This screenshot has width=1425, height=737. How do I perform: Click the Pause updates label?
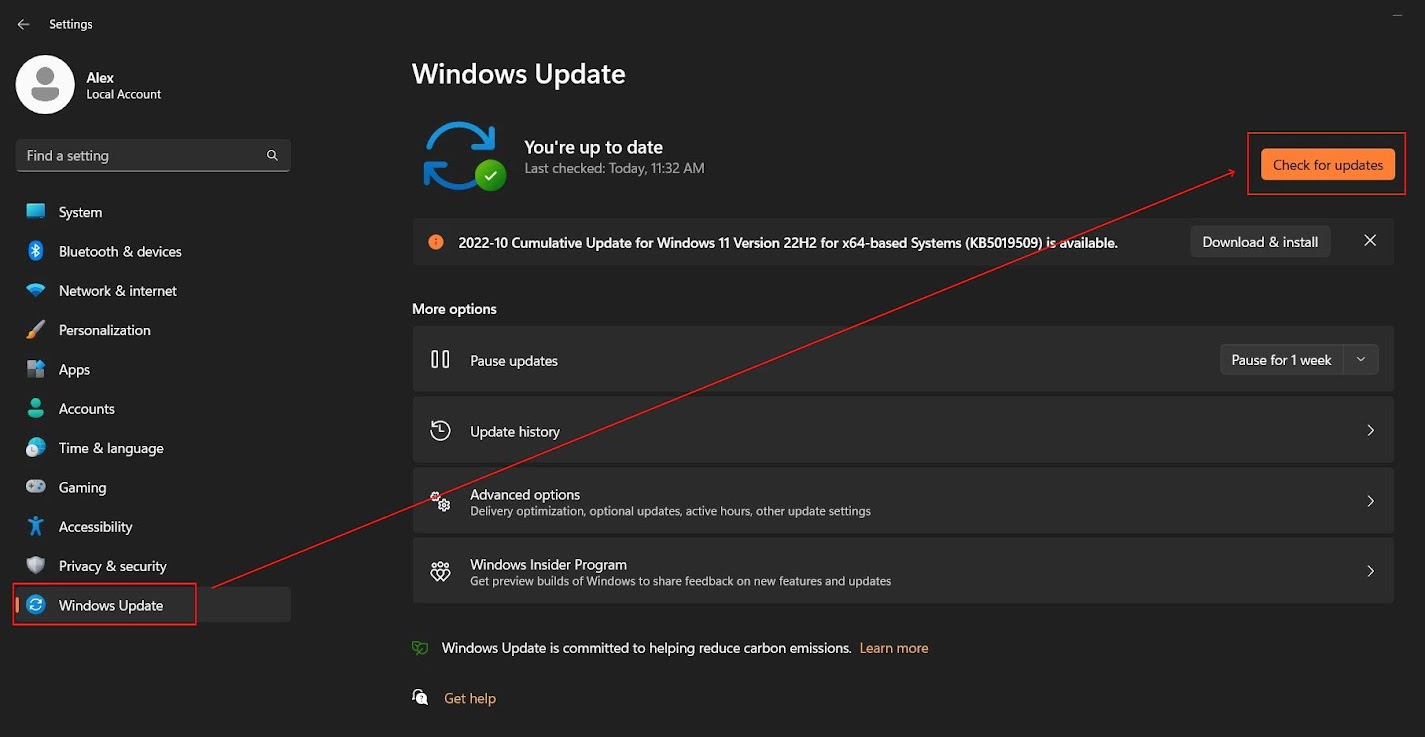click(x=514, y=361)
